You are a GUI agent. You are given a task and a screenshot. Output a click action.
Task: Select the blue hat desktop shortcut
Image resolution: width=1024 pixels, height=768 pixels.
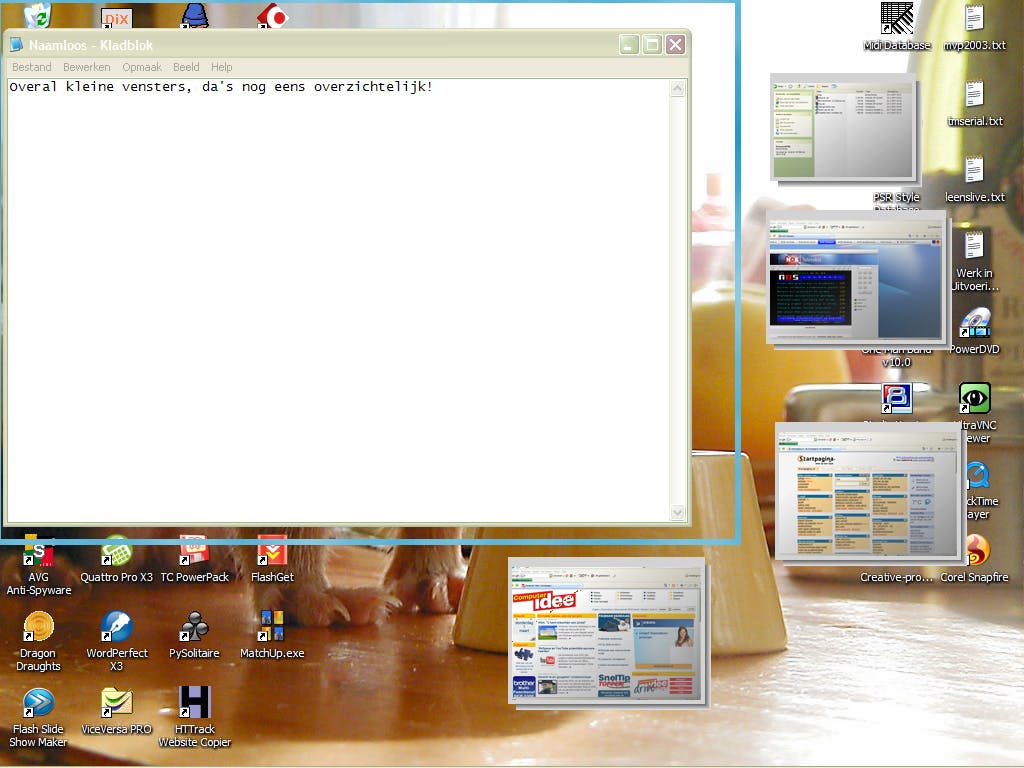point(195,14)
